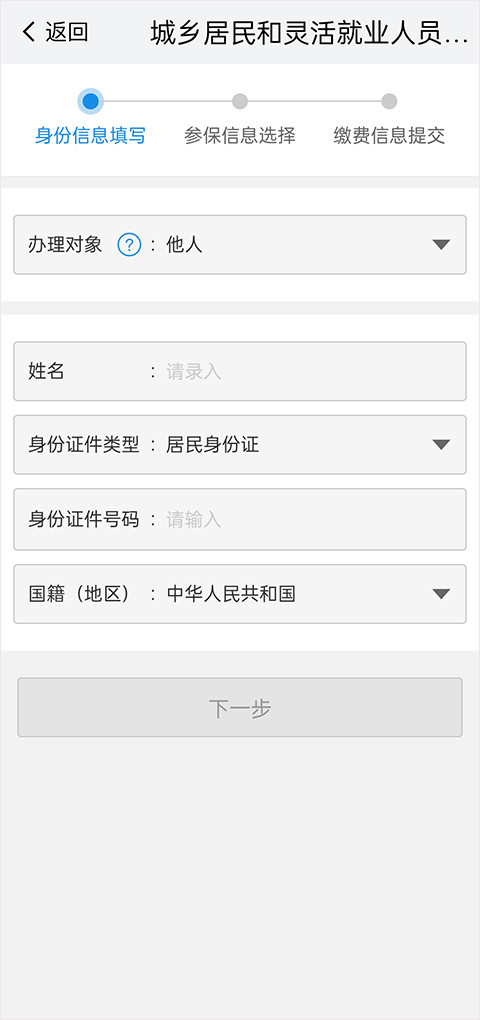
Task: Click the page title 城乡居民和灵活就业人员
Action: click(309, 33)
